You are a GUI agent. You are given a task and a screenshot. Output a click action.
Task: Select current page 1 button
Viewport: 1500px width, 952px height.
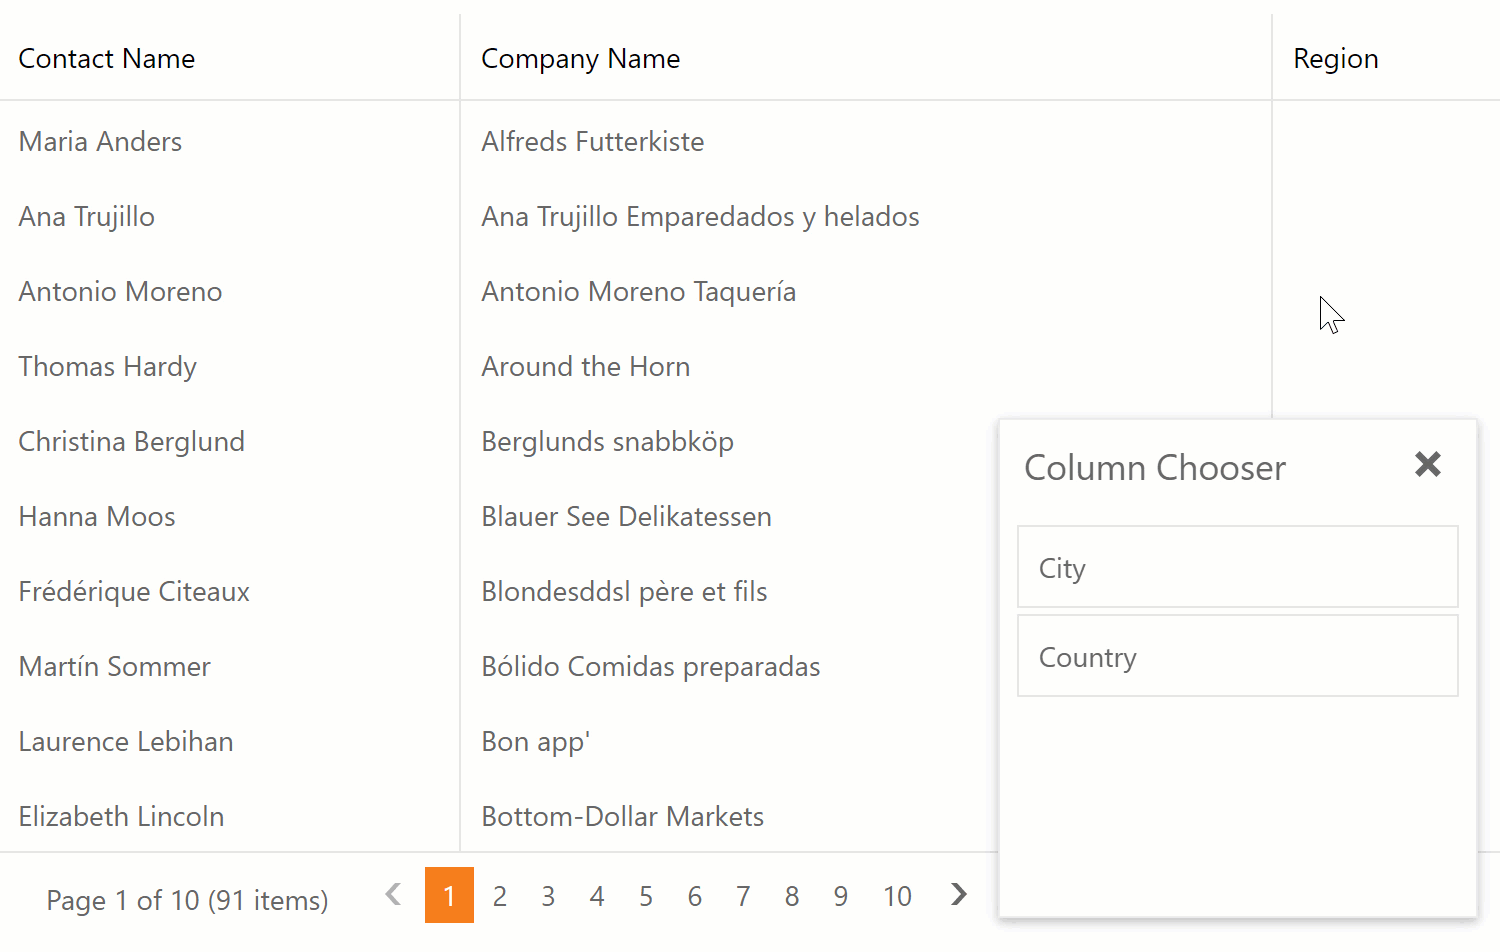449,896
